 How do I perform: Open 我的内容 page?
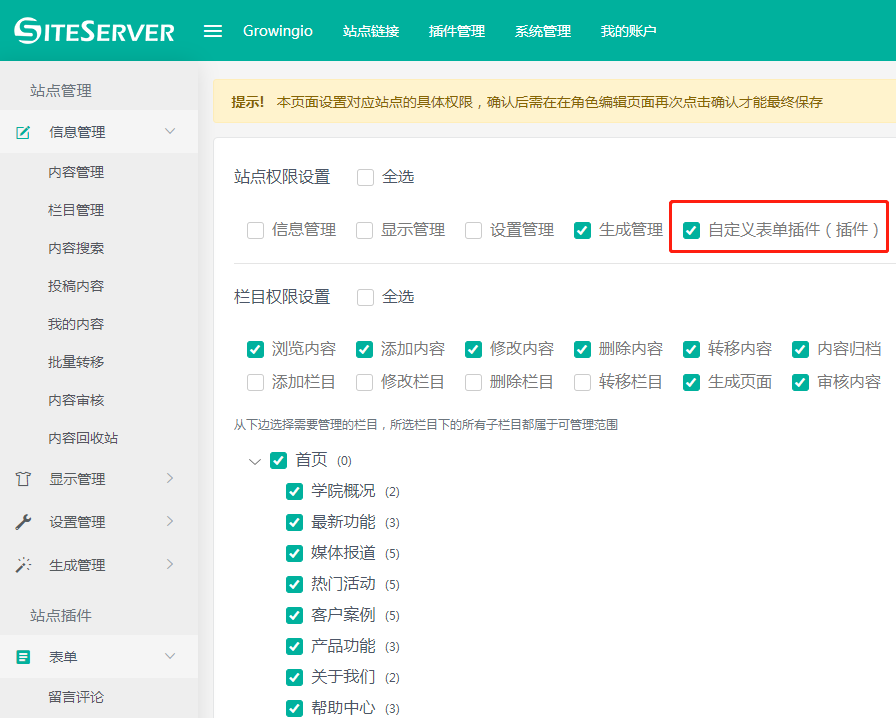click(76, 324)
